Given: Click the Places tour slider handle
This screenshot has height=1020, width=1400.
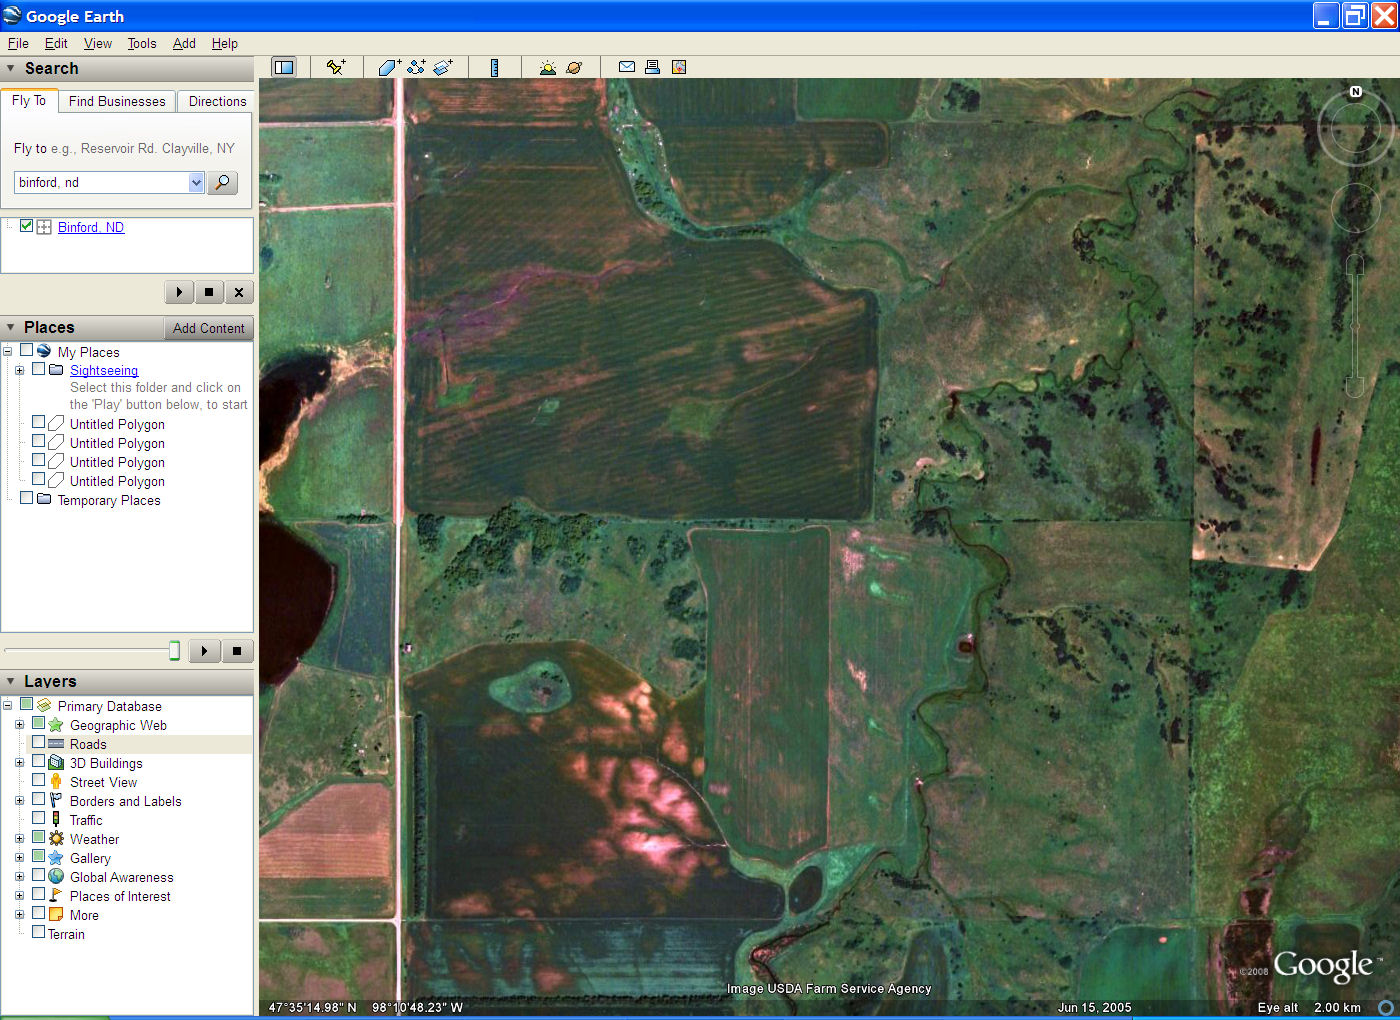Looking at the screenshot, I should click(174, 651).
